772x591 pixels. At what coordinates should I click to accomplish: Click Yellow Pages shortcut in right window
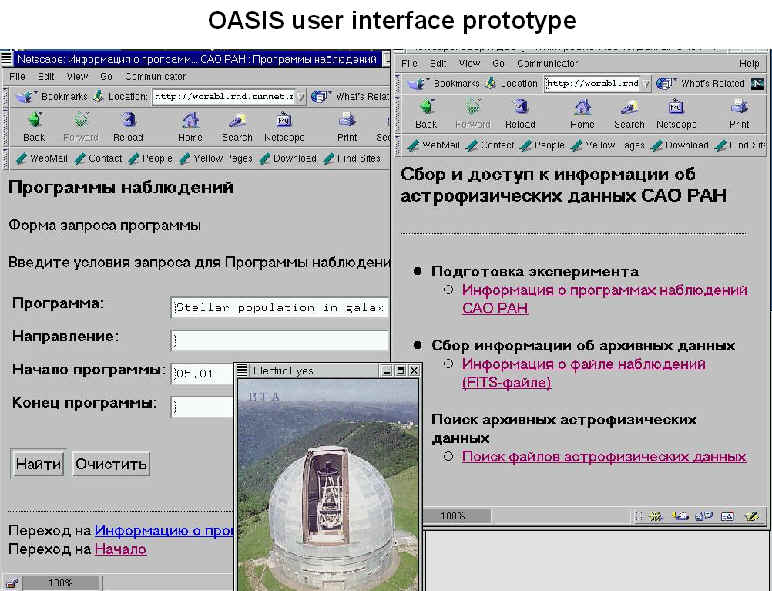(608, 145)
